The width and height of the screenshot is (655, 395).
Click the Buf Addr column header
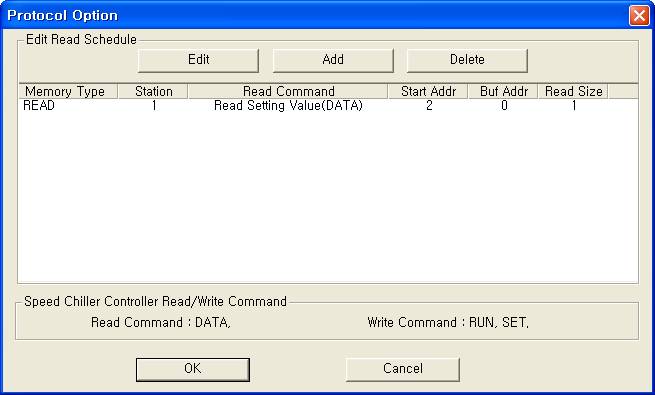[x=503, y=91]
